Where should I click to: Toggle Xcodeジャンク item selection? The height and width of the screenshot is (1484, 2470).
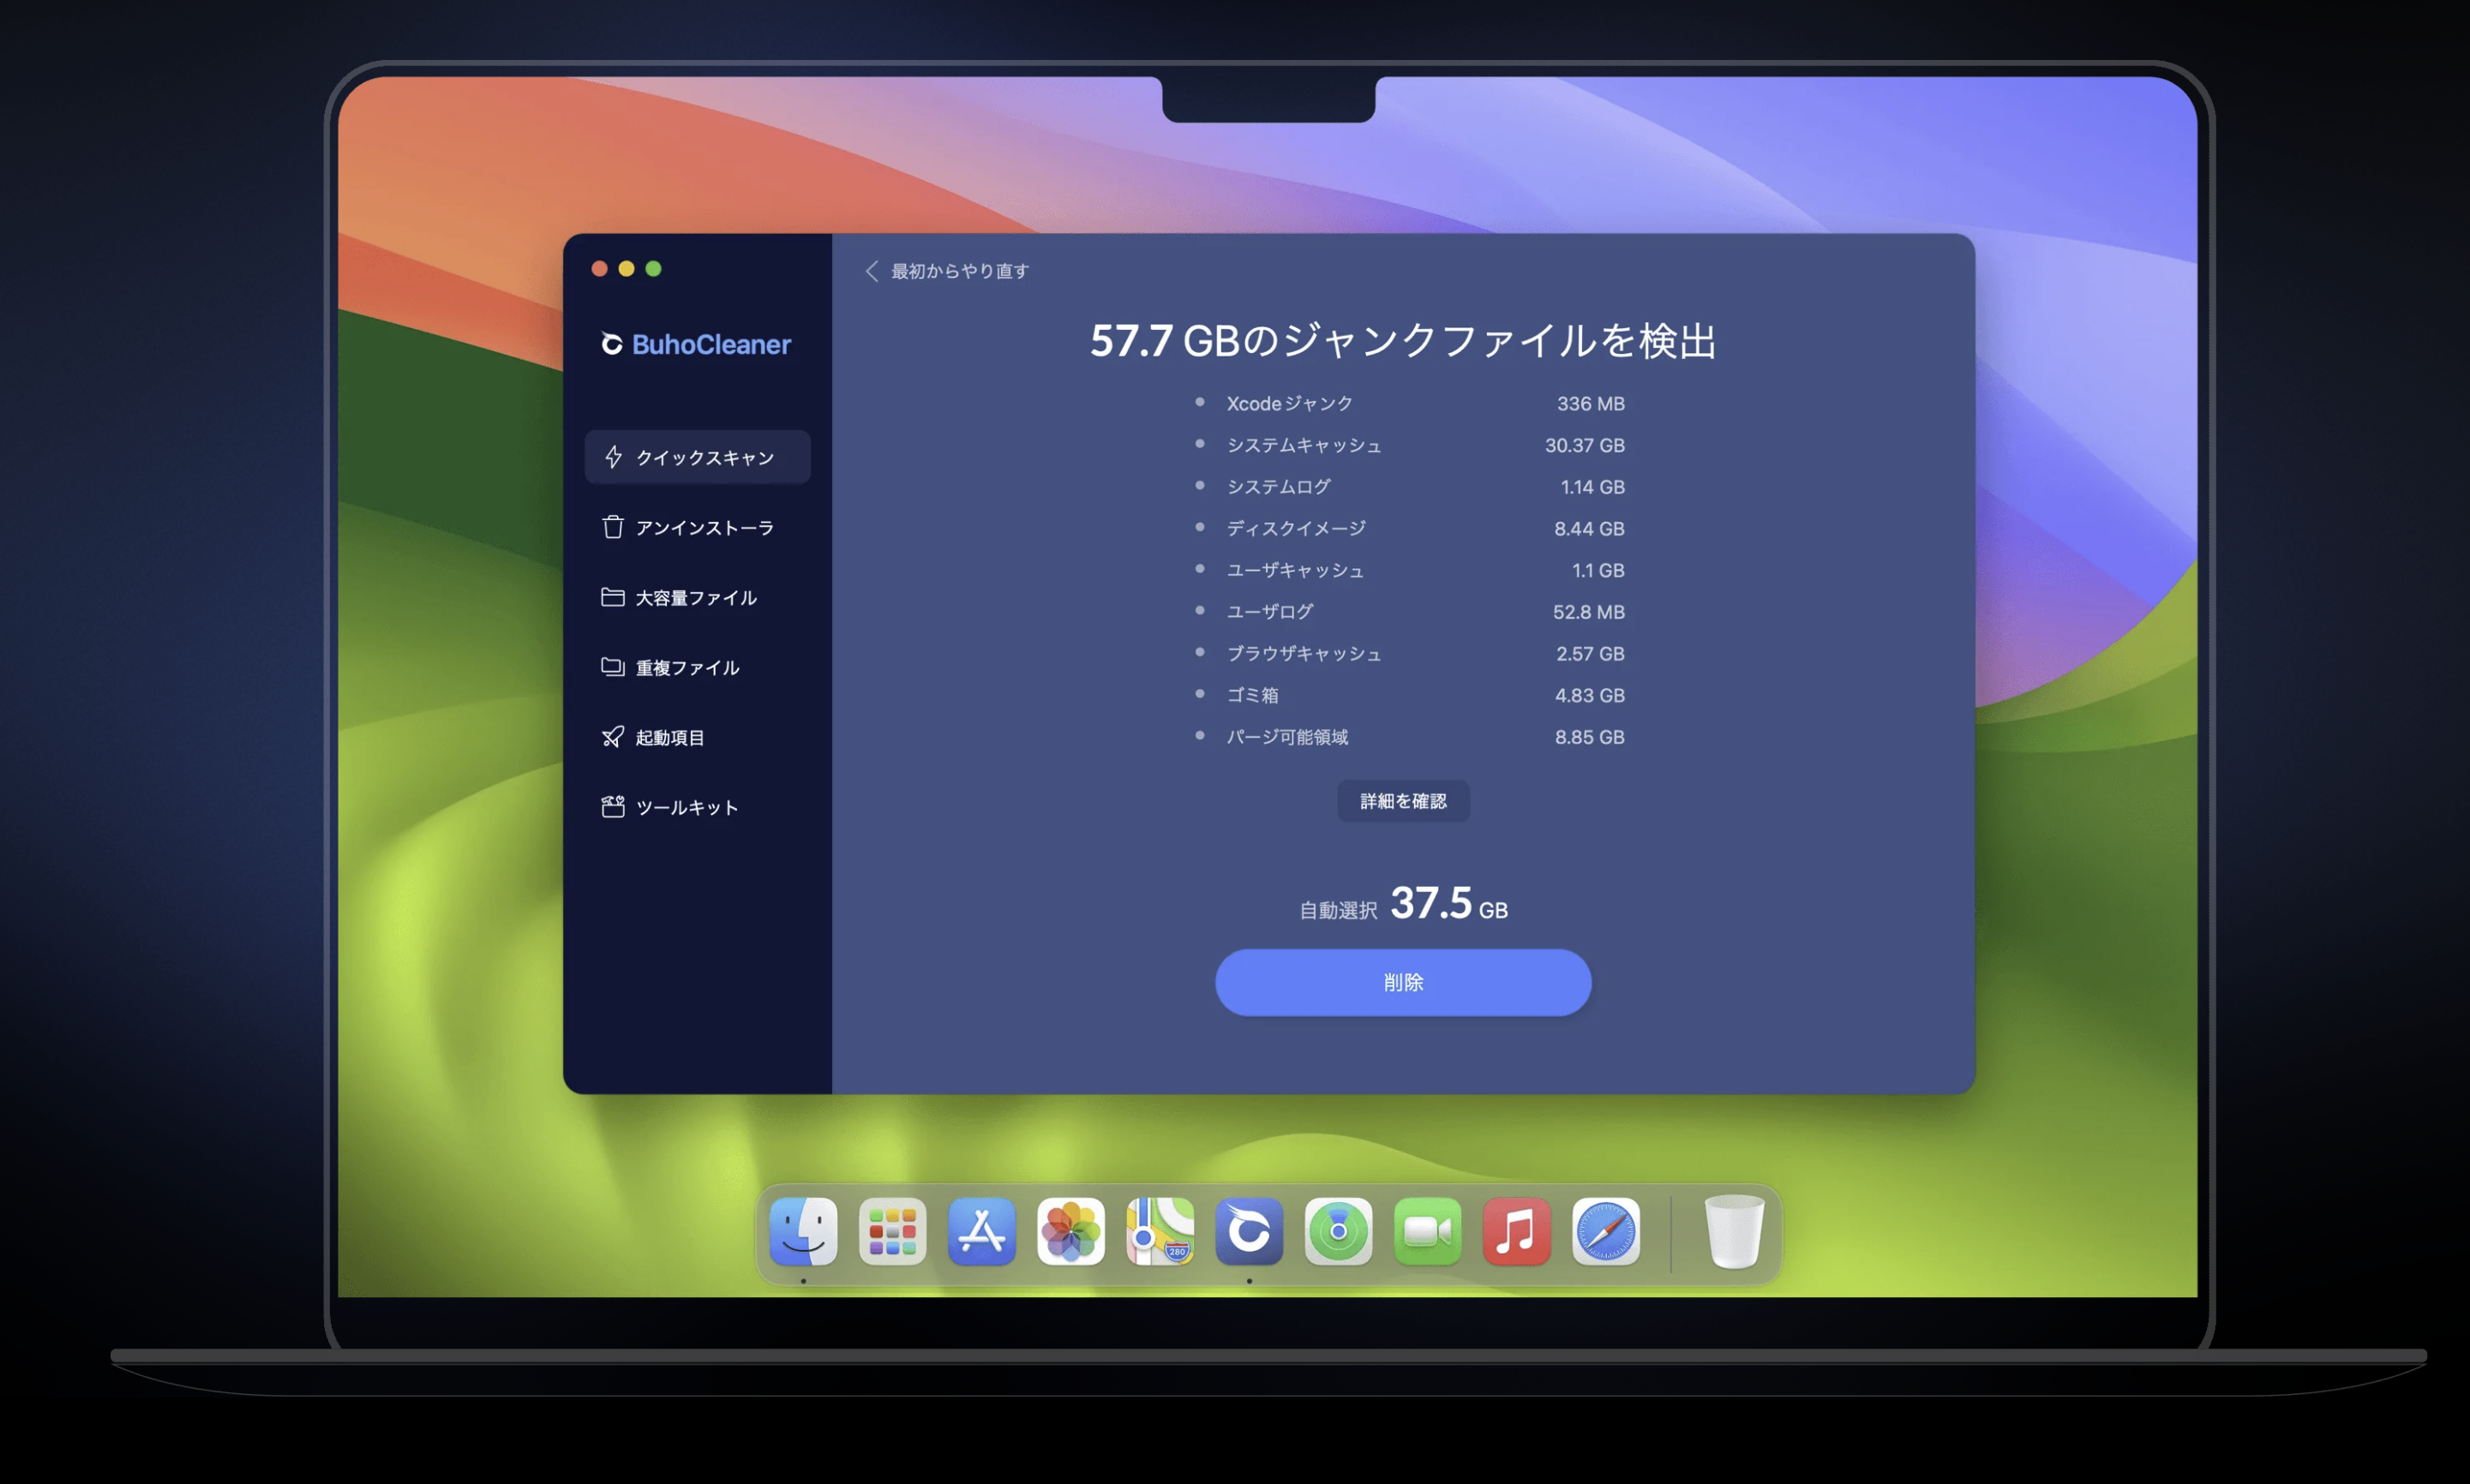click(1202, 403)
